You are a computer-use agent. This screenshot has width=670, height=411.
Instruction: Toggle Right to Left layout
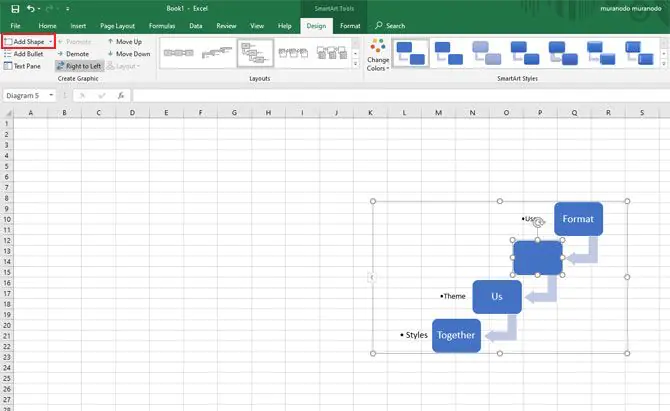coord(79,66)
